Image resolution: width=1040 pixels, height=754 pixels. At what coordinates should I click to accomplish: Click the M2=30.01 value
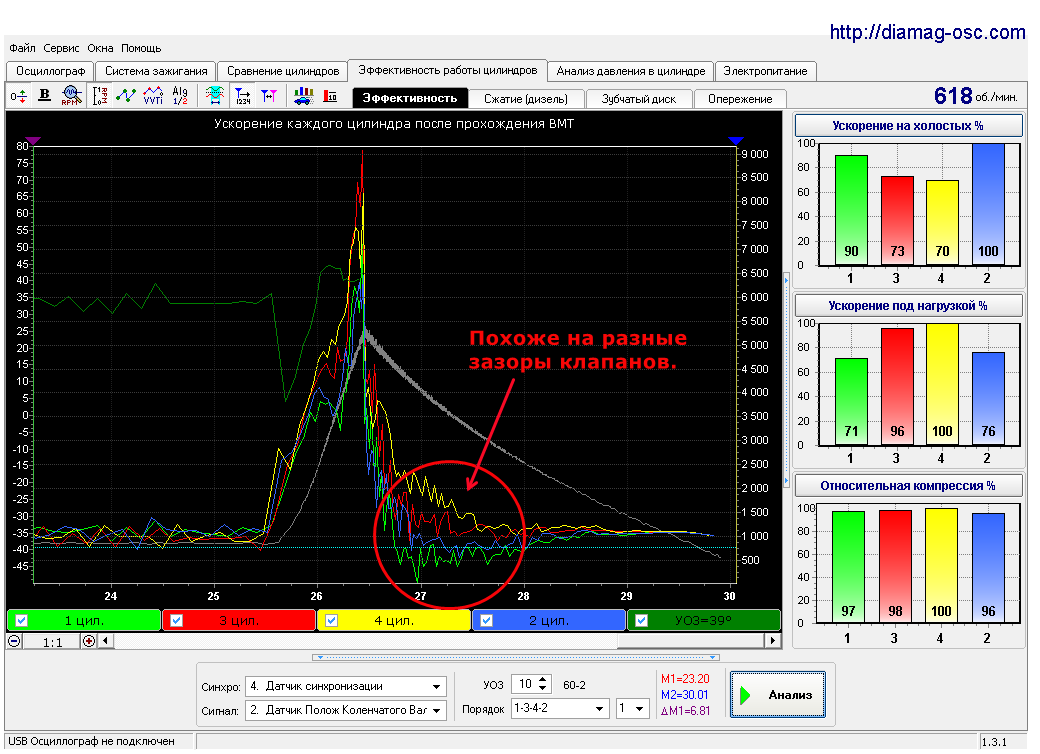[x=684, y=695]
